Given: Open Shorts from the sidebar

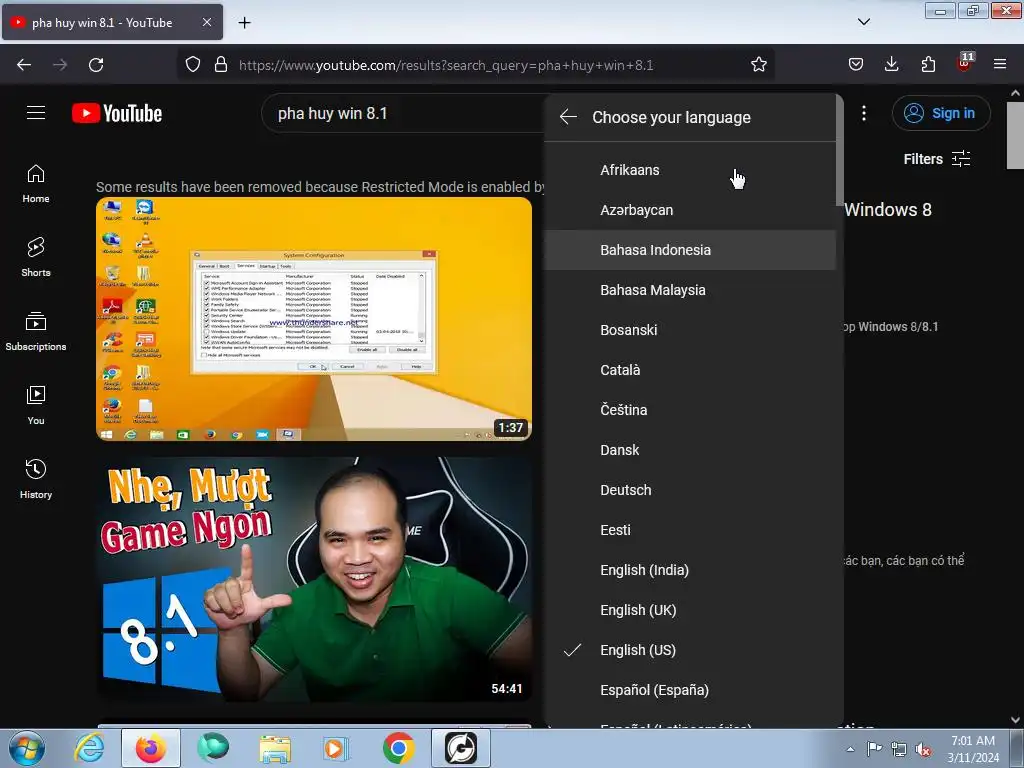Looking at the screenshot, I should click(36, 258).
